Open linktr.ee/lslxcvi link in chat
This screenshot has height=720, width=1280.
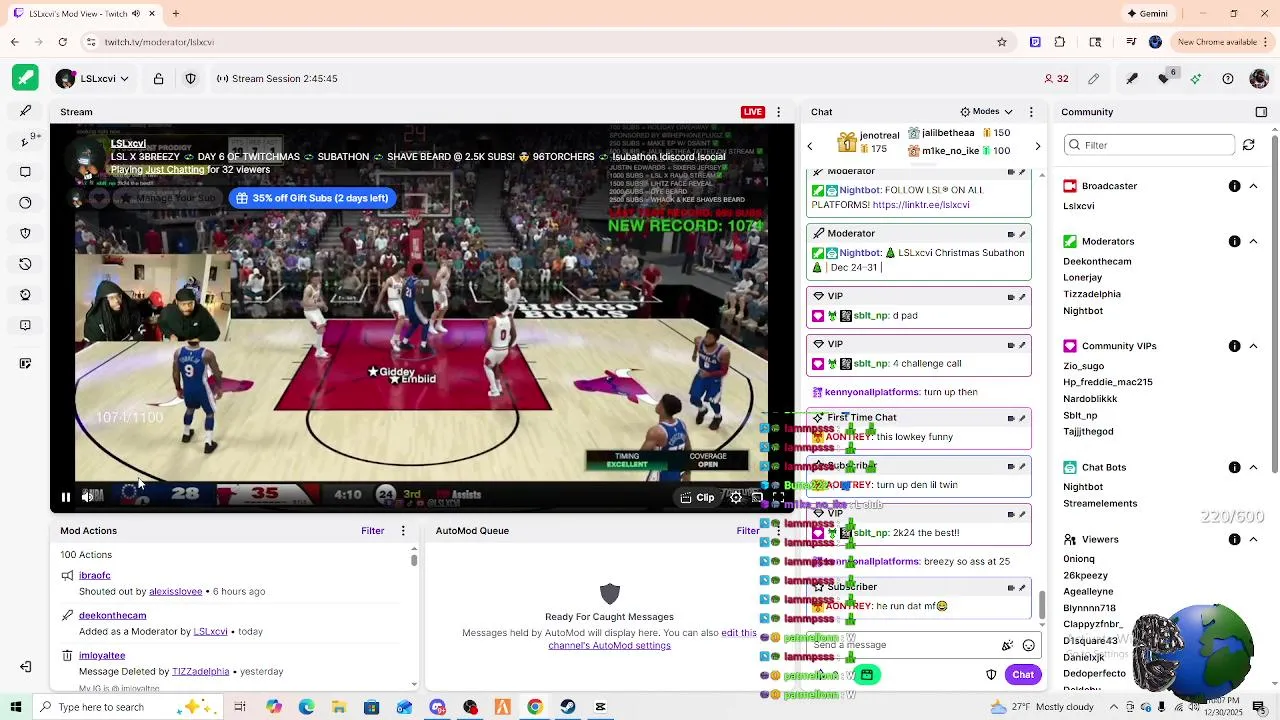[x=920, y=205]
